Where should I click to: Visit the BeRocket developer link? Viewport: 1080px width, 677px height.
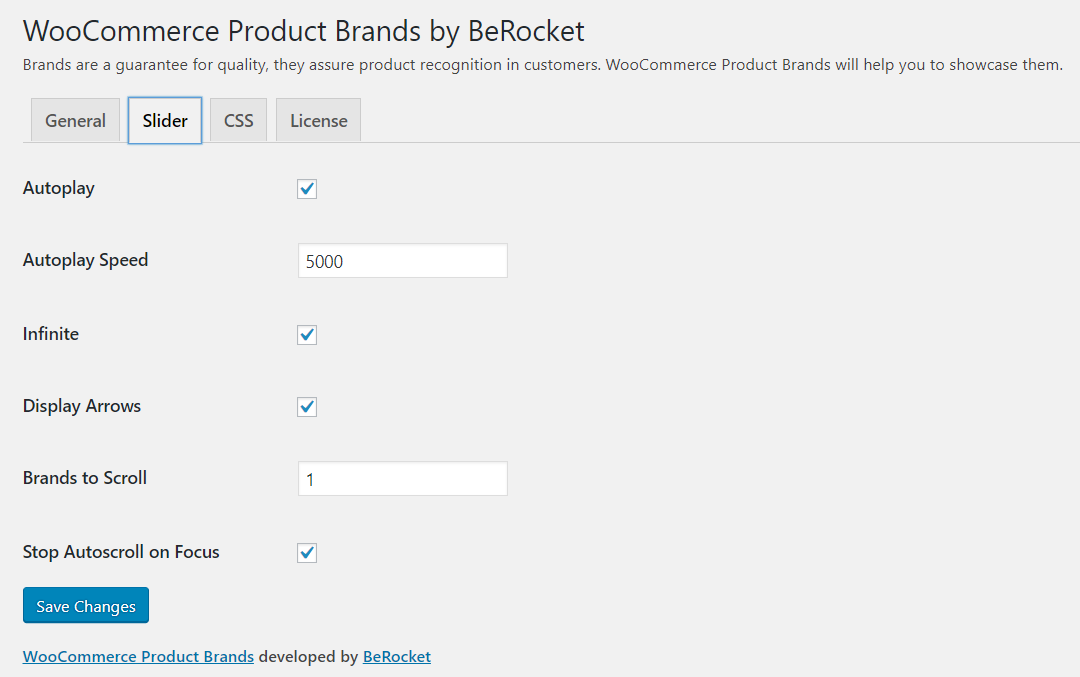[396, 656]
